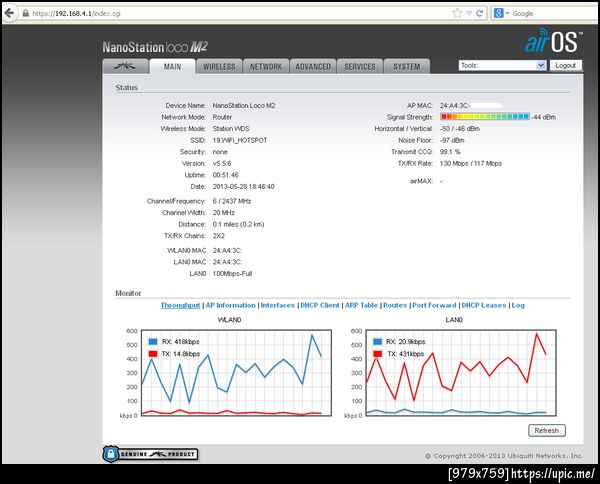Open the Throughput monitor link
The width and height of the screenshot is (600, 484).
click(x=180, y=305)
